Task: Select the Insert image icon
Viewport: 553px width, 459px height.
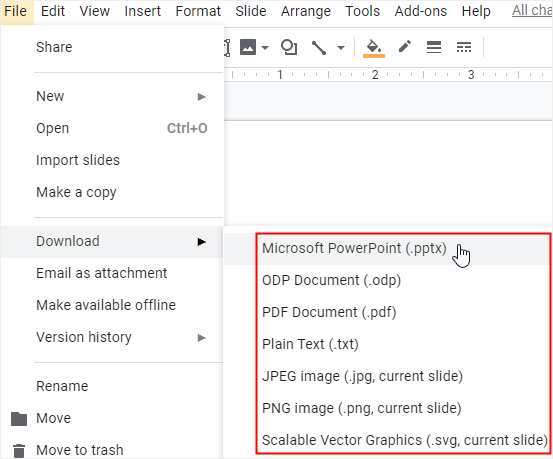Action: [x=248, y=47]
